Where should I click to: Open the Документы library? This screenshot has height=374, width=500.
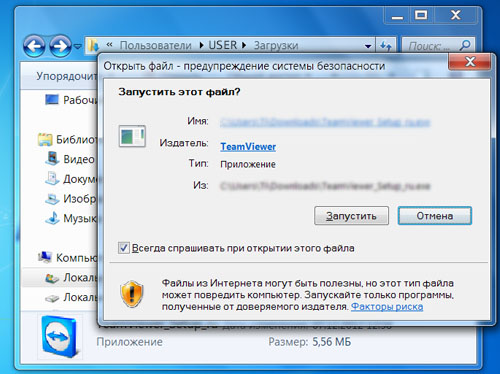point(71,179)
